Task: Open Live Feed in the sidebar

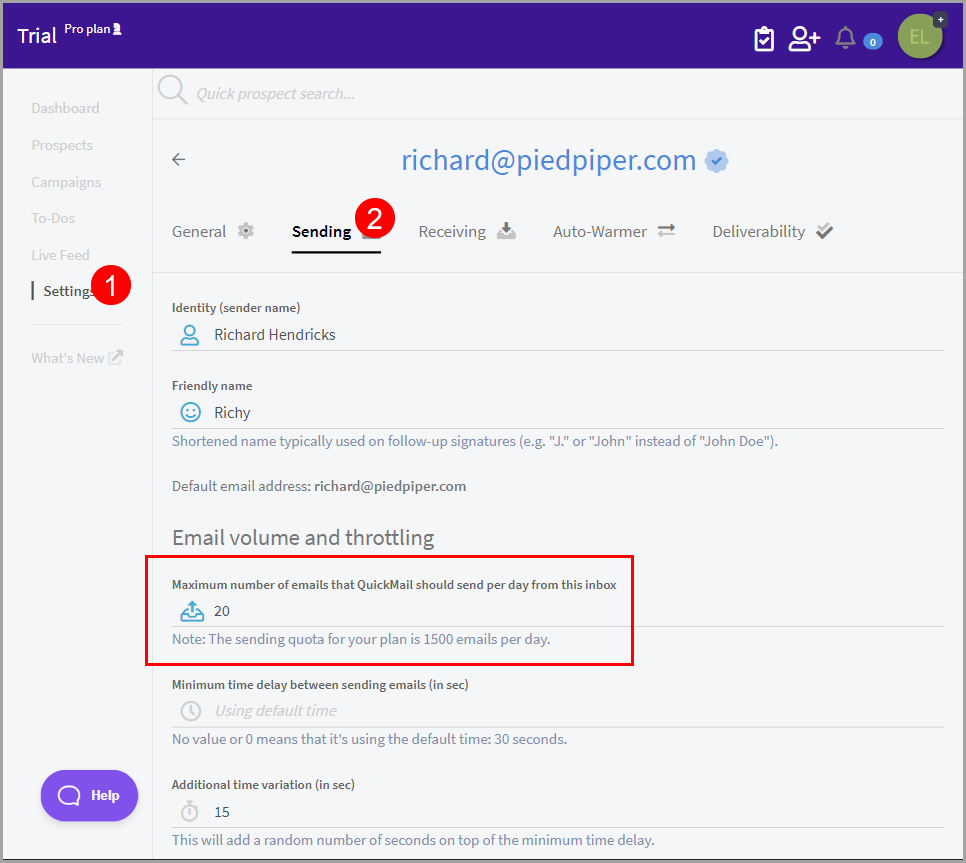Action: tap(60, 255)
